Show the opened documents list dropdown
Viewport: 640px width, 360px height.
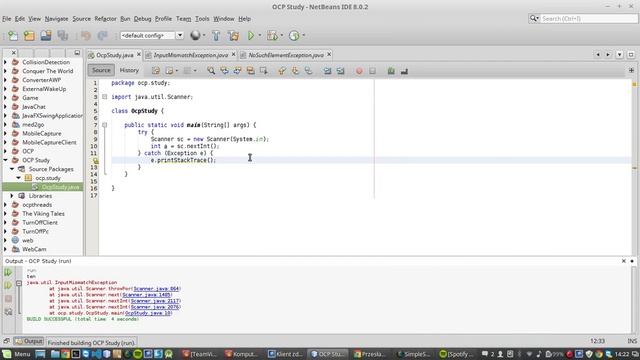click(x=620, y=54)
